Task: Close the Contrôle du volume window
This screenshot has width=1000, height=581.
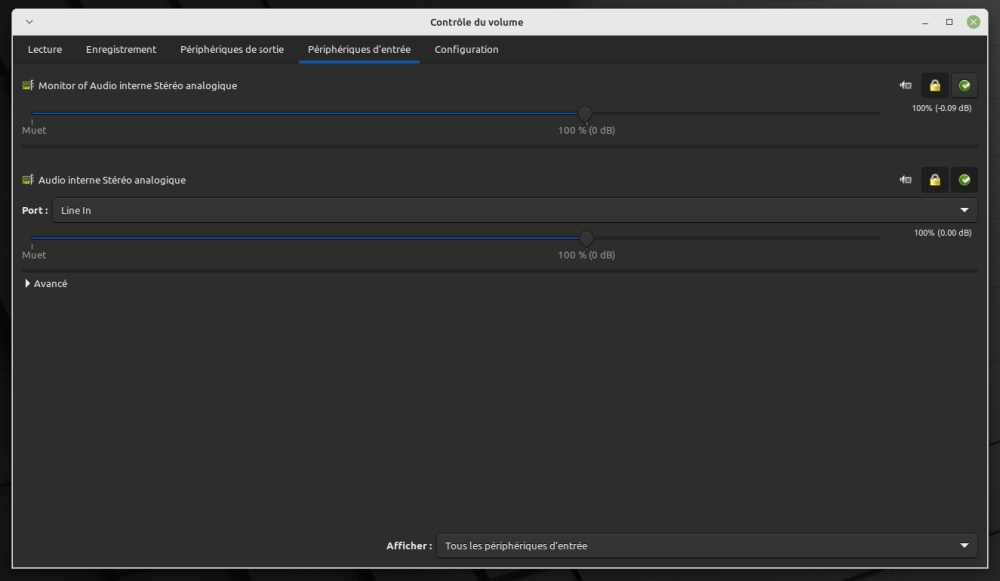Action: (973, 22)
